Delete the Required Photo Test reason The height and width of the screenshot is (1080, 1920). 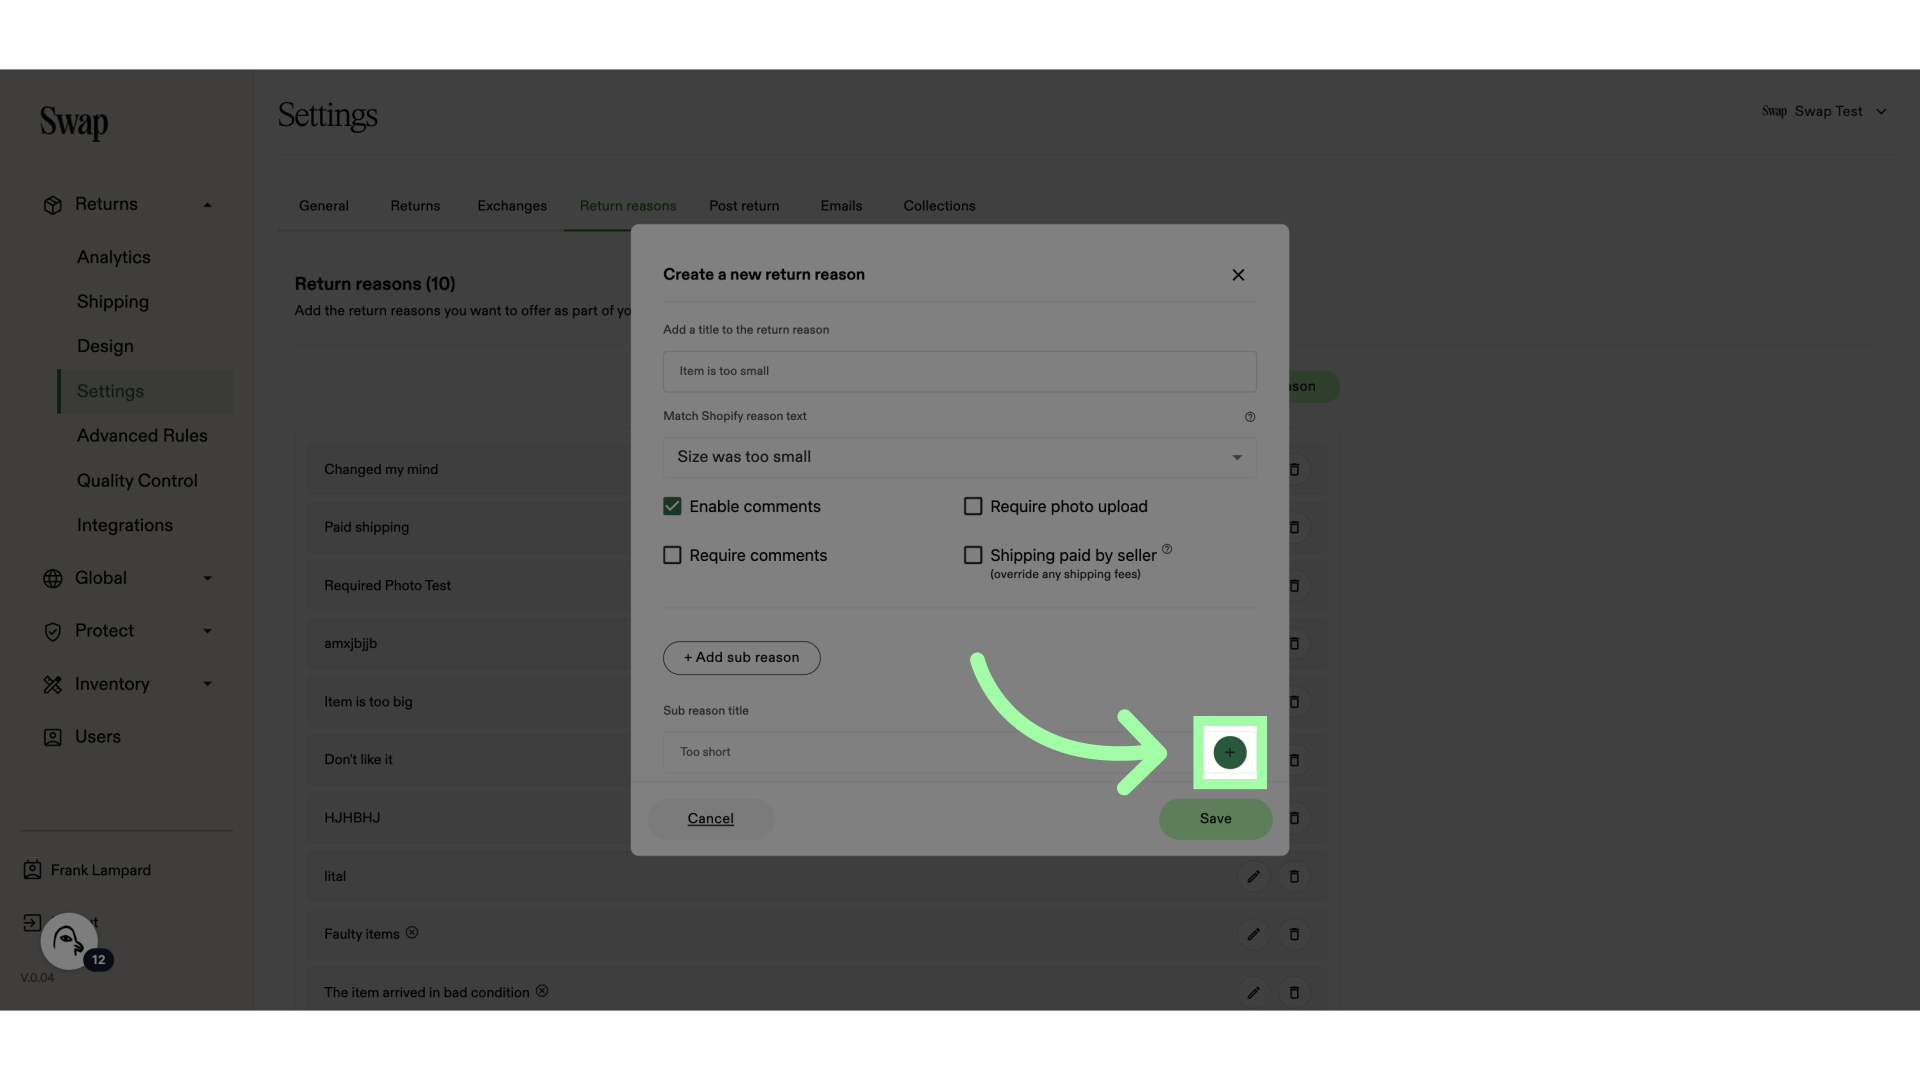[x=1294, y=586]
